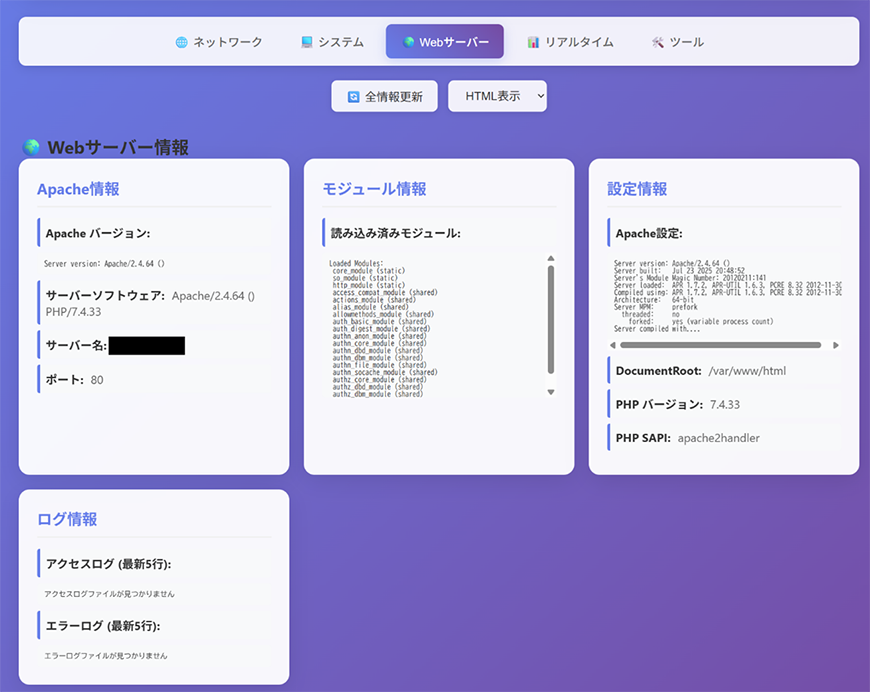Click the globe icon on the ネットワーク tab
The image size is (870, 692).
tap(181, 42)
